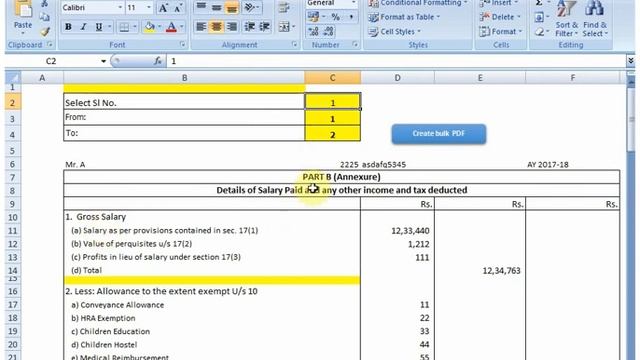Open the Number group dialog launcher
The width and height of the screenshot is (640, 360).
click(355, 44)
